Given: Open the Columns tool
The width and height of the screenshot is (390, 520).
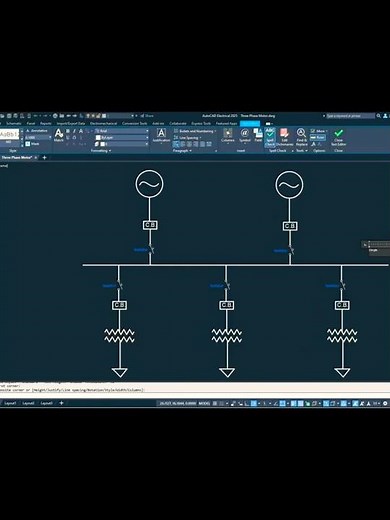Looking at the screenshot, I should point(228,136).
